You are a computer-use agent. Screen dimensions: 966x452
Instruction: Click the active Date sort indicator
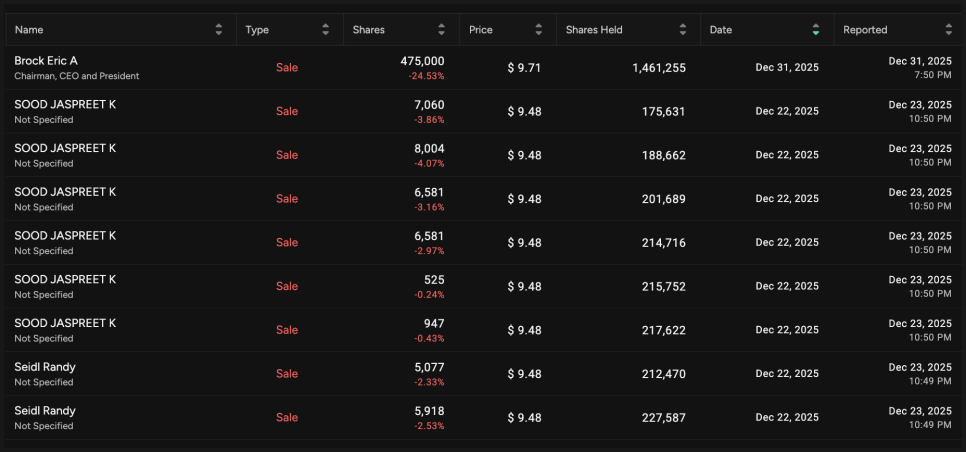coord(816,30)
